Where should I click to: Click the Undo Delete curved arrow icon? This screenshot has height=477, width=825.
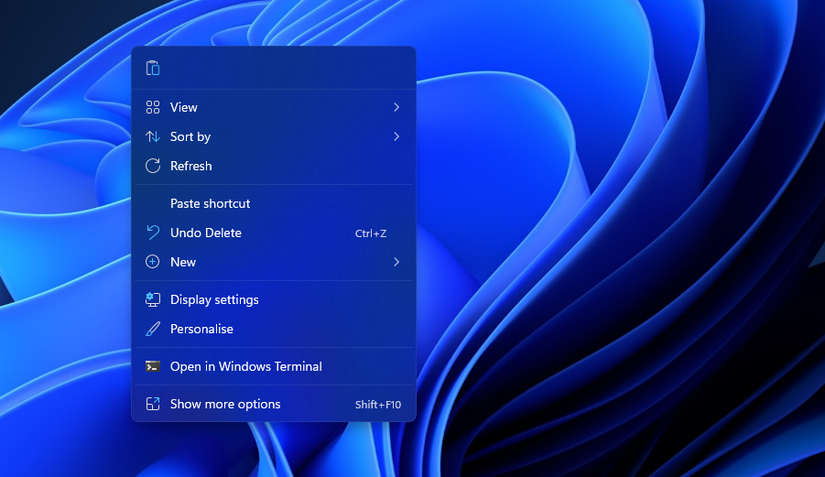[153, 232]
